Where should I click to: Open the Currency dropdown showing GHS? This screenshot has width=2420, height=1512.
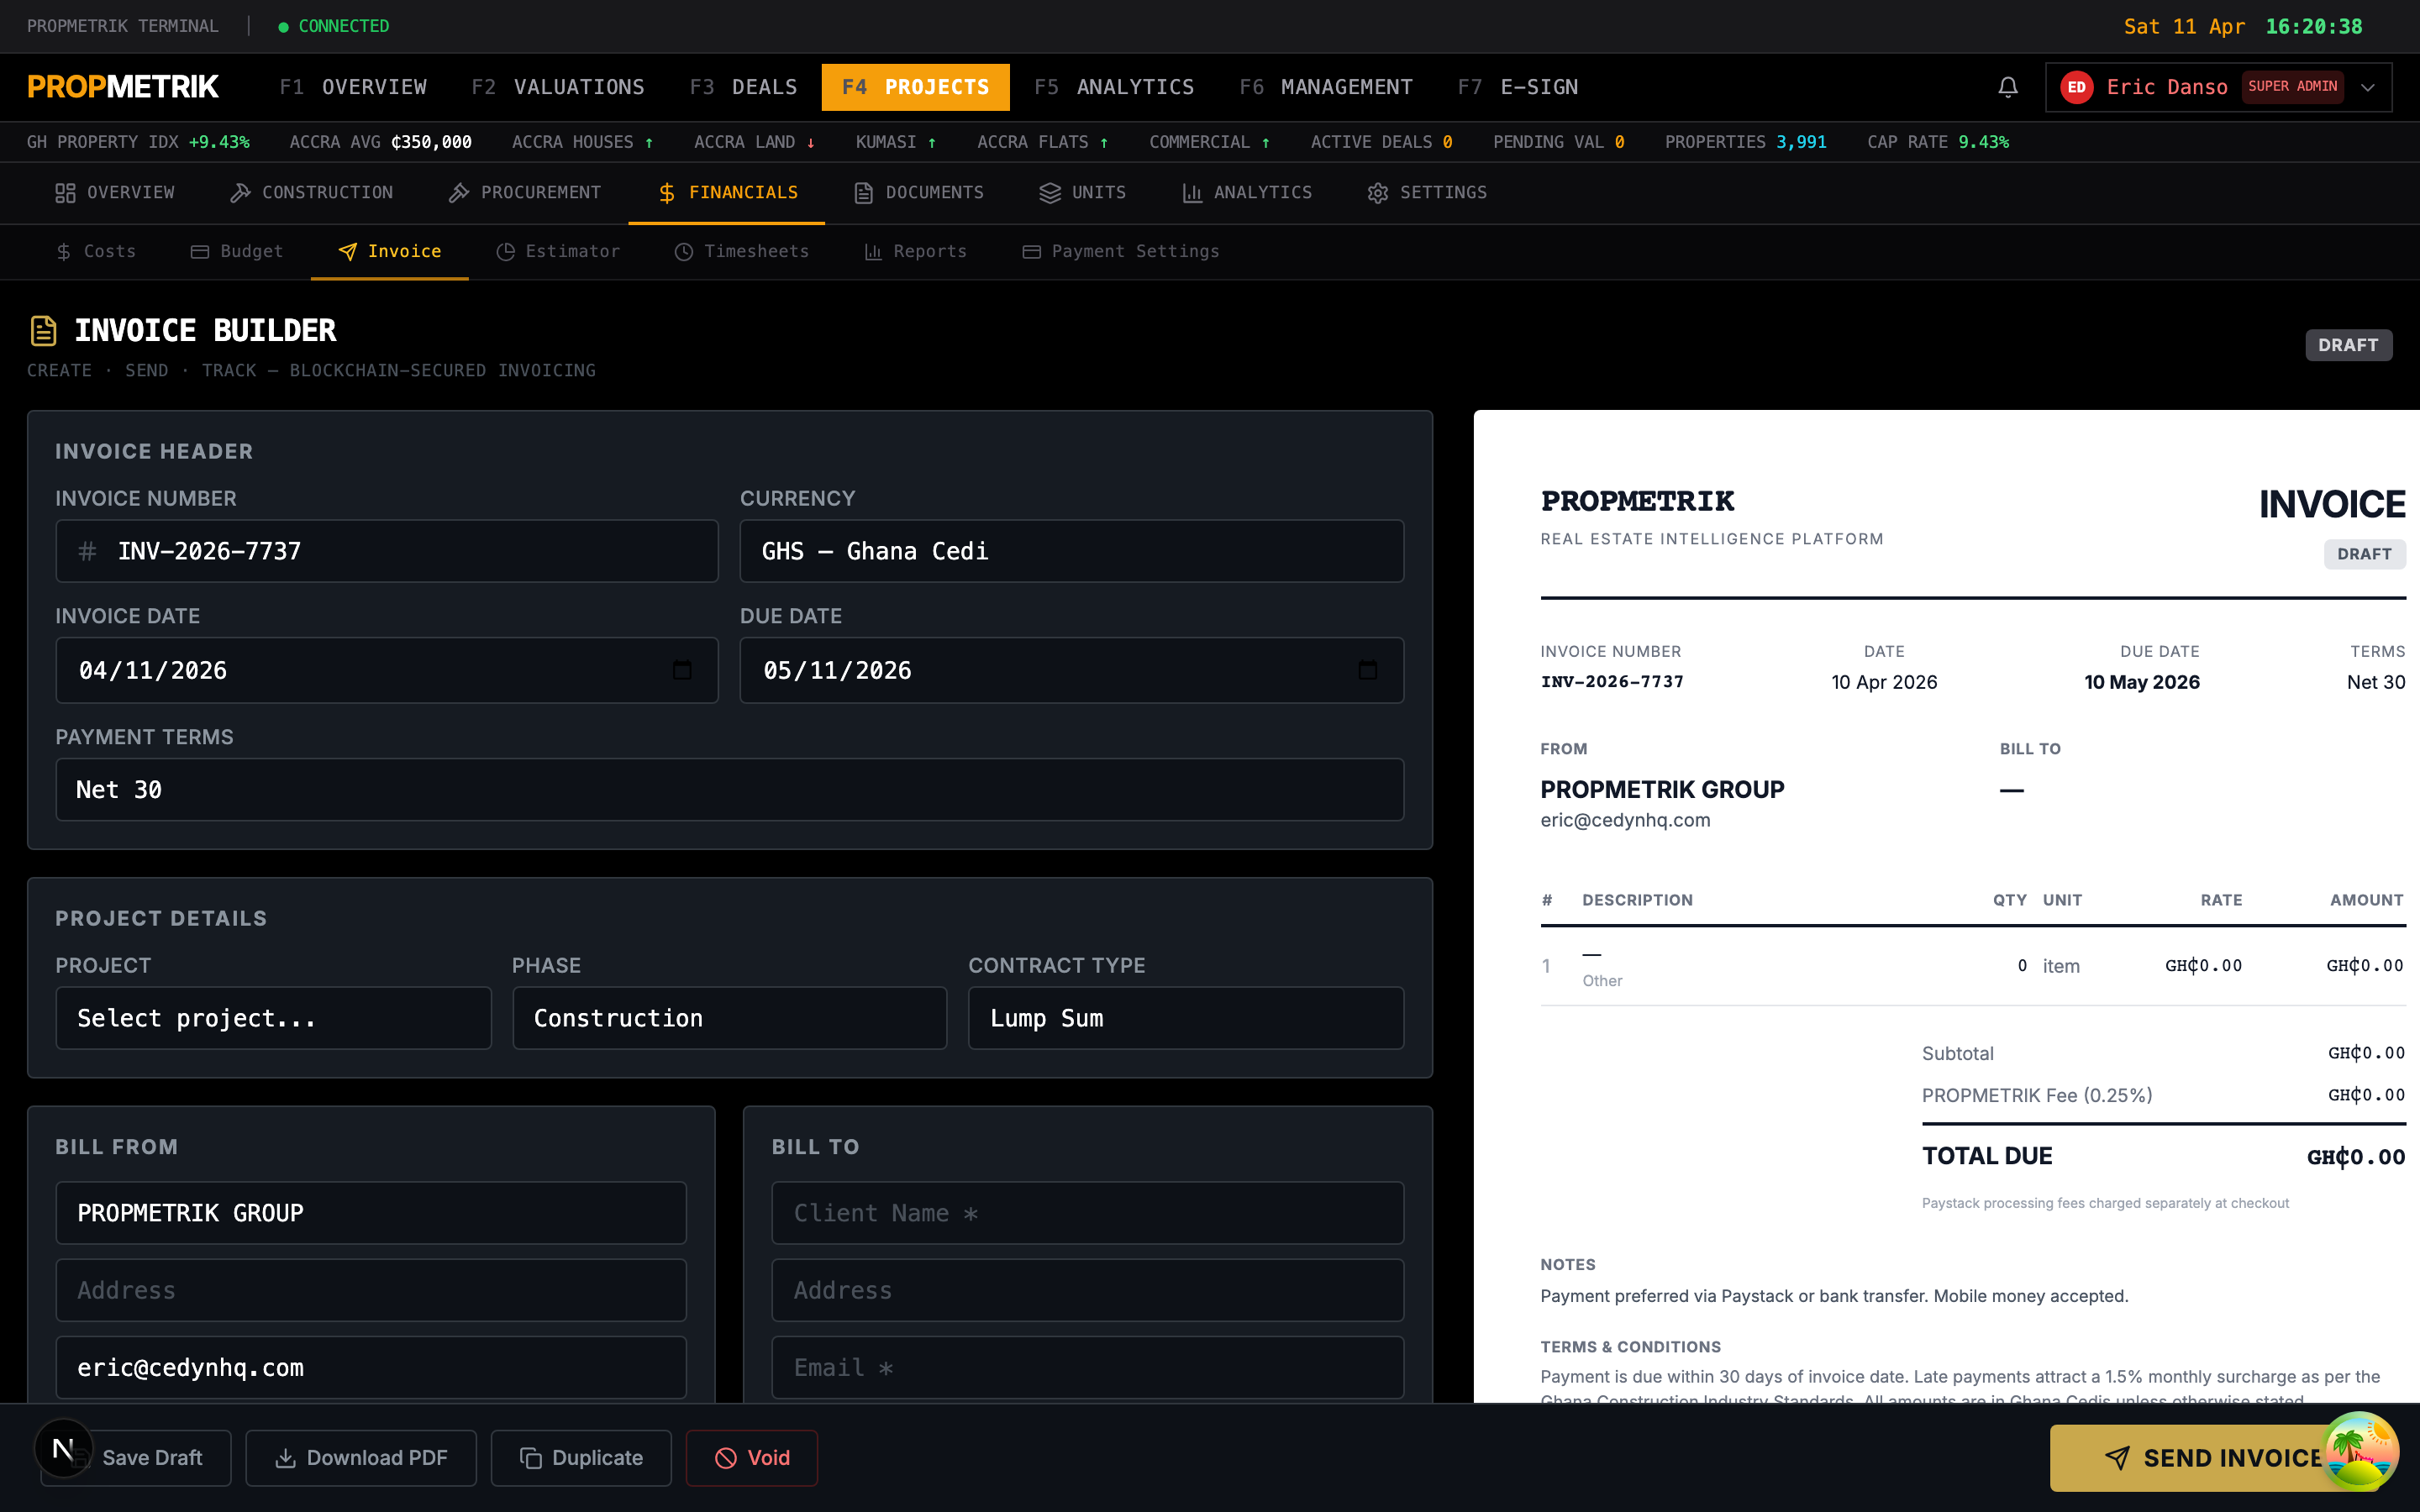(1072, 551)
